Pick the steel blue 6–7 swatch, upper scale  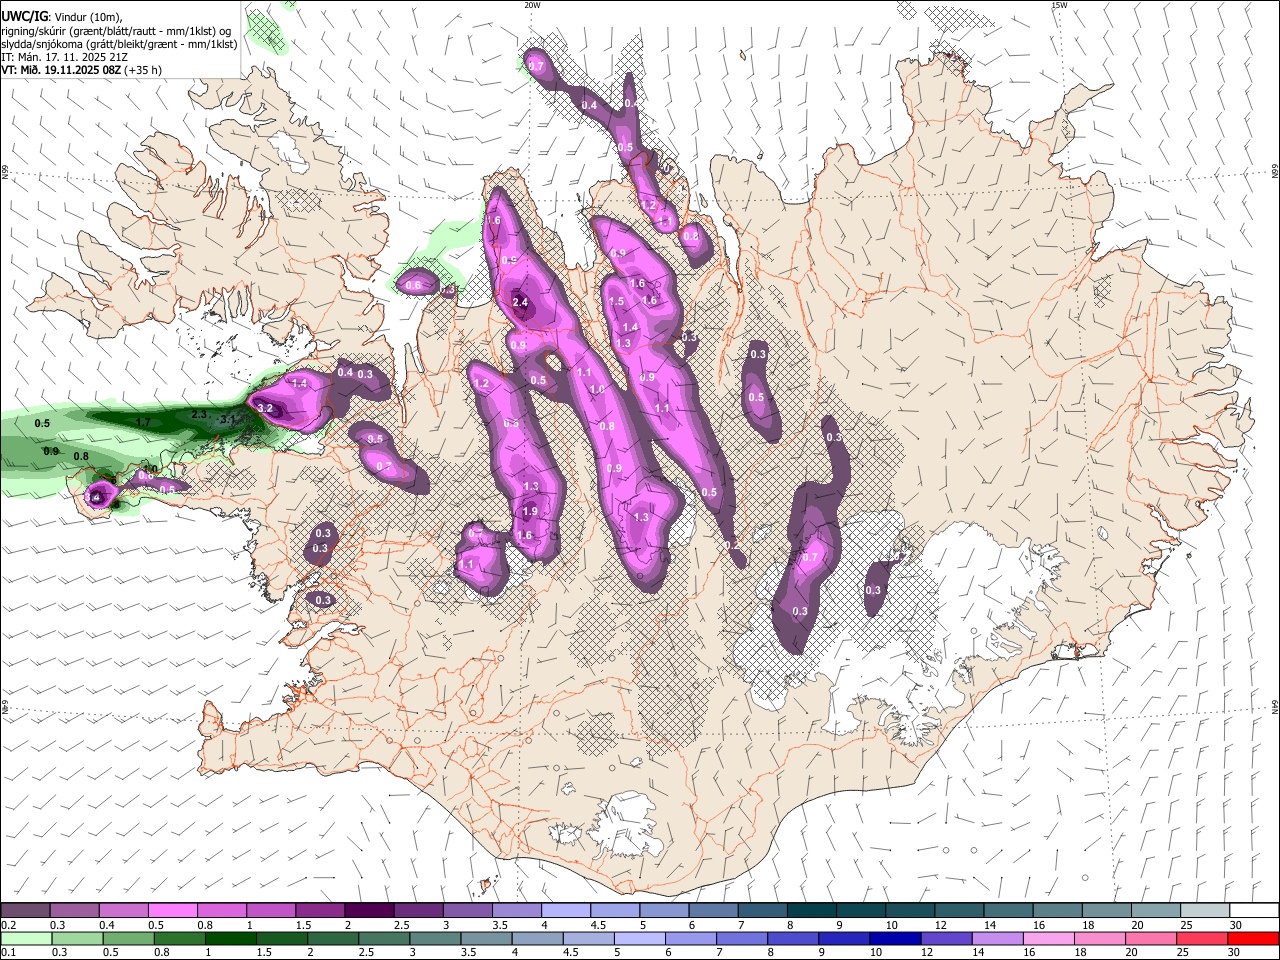point(713,910)
